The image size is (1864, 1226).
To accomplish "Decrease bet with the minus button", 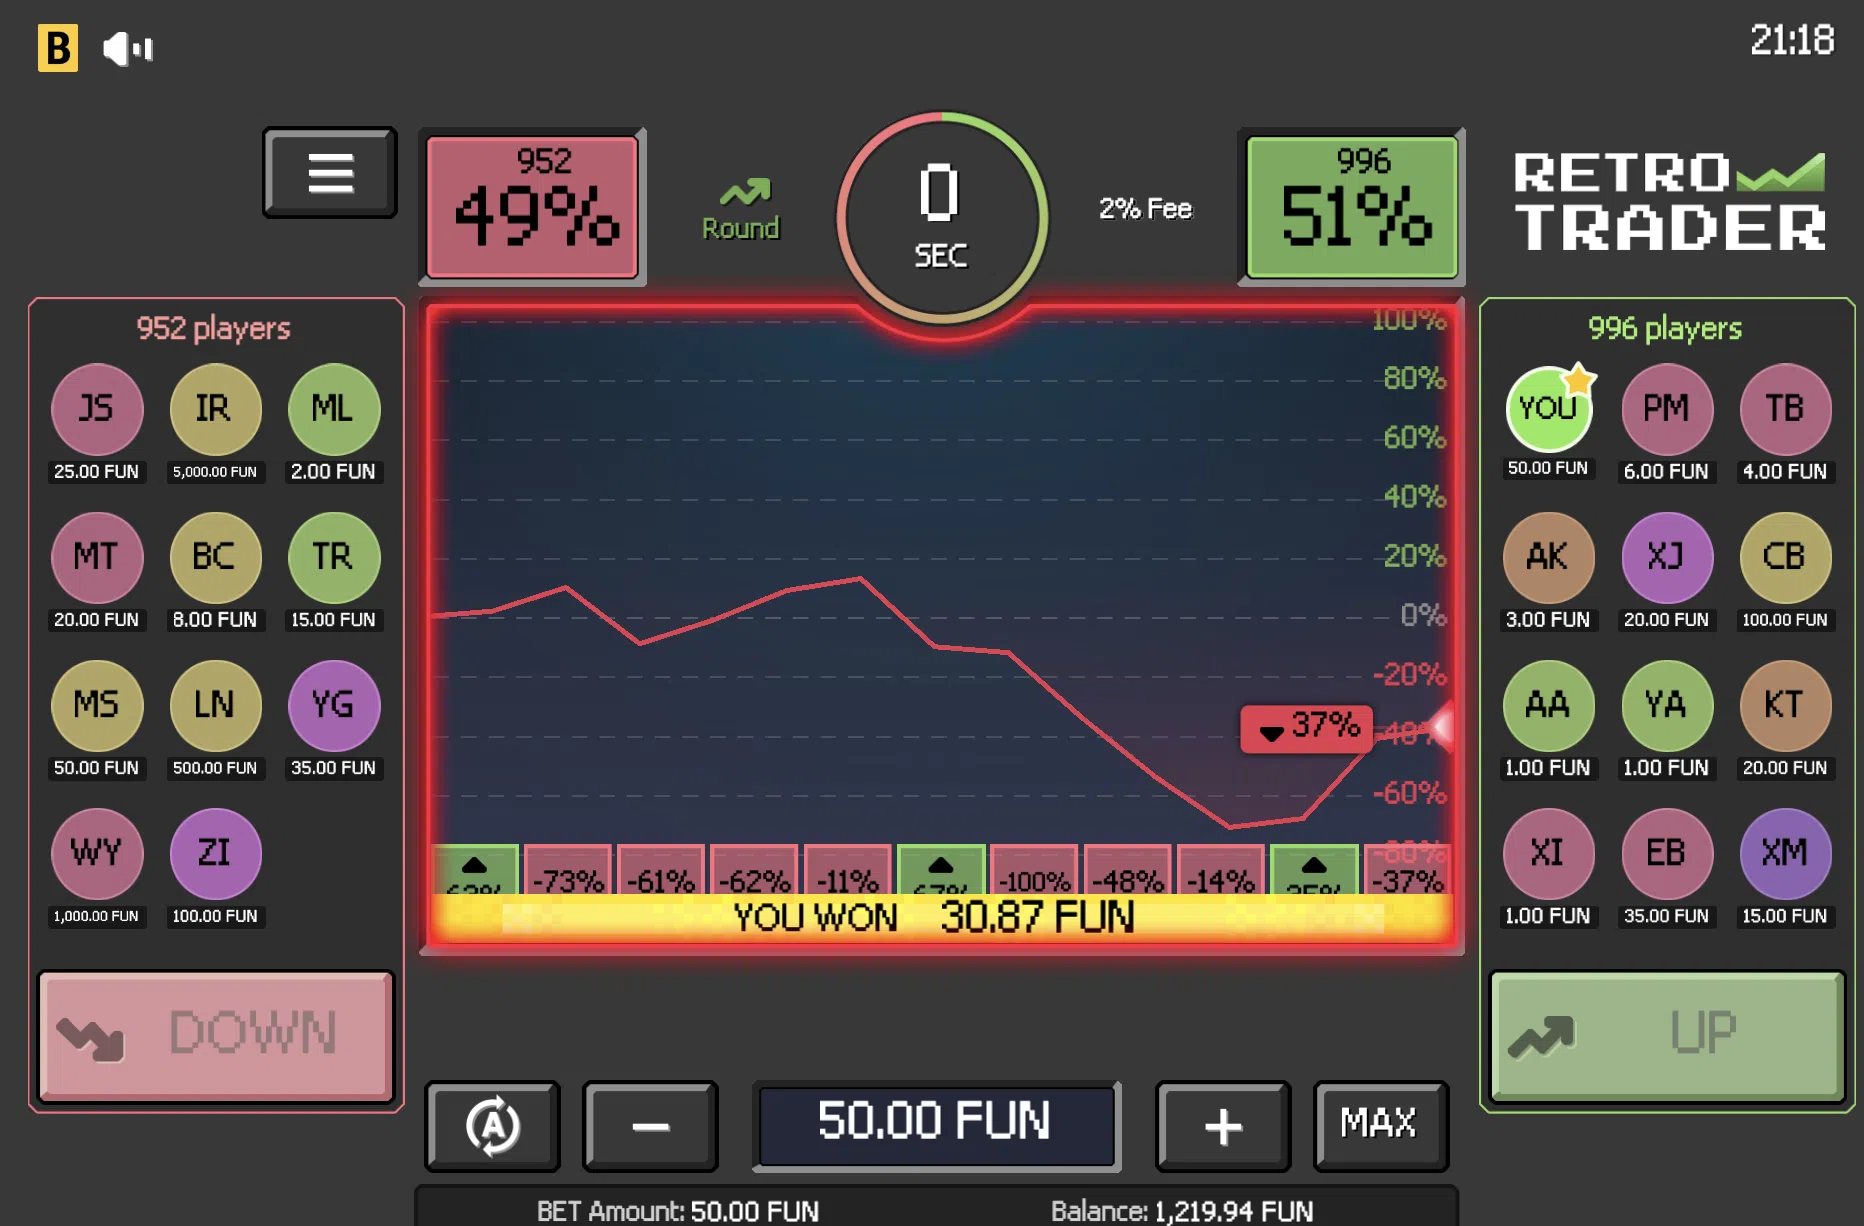I will point(650,1126).
